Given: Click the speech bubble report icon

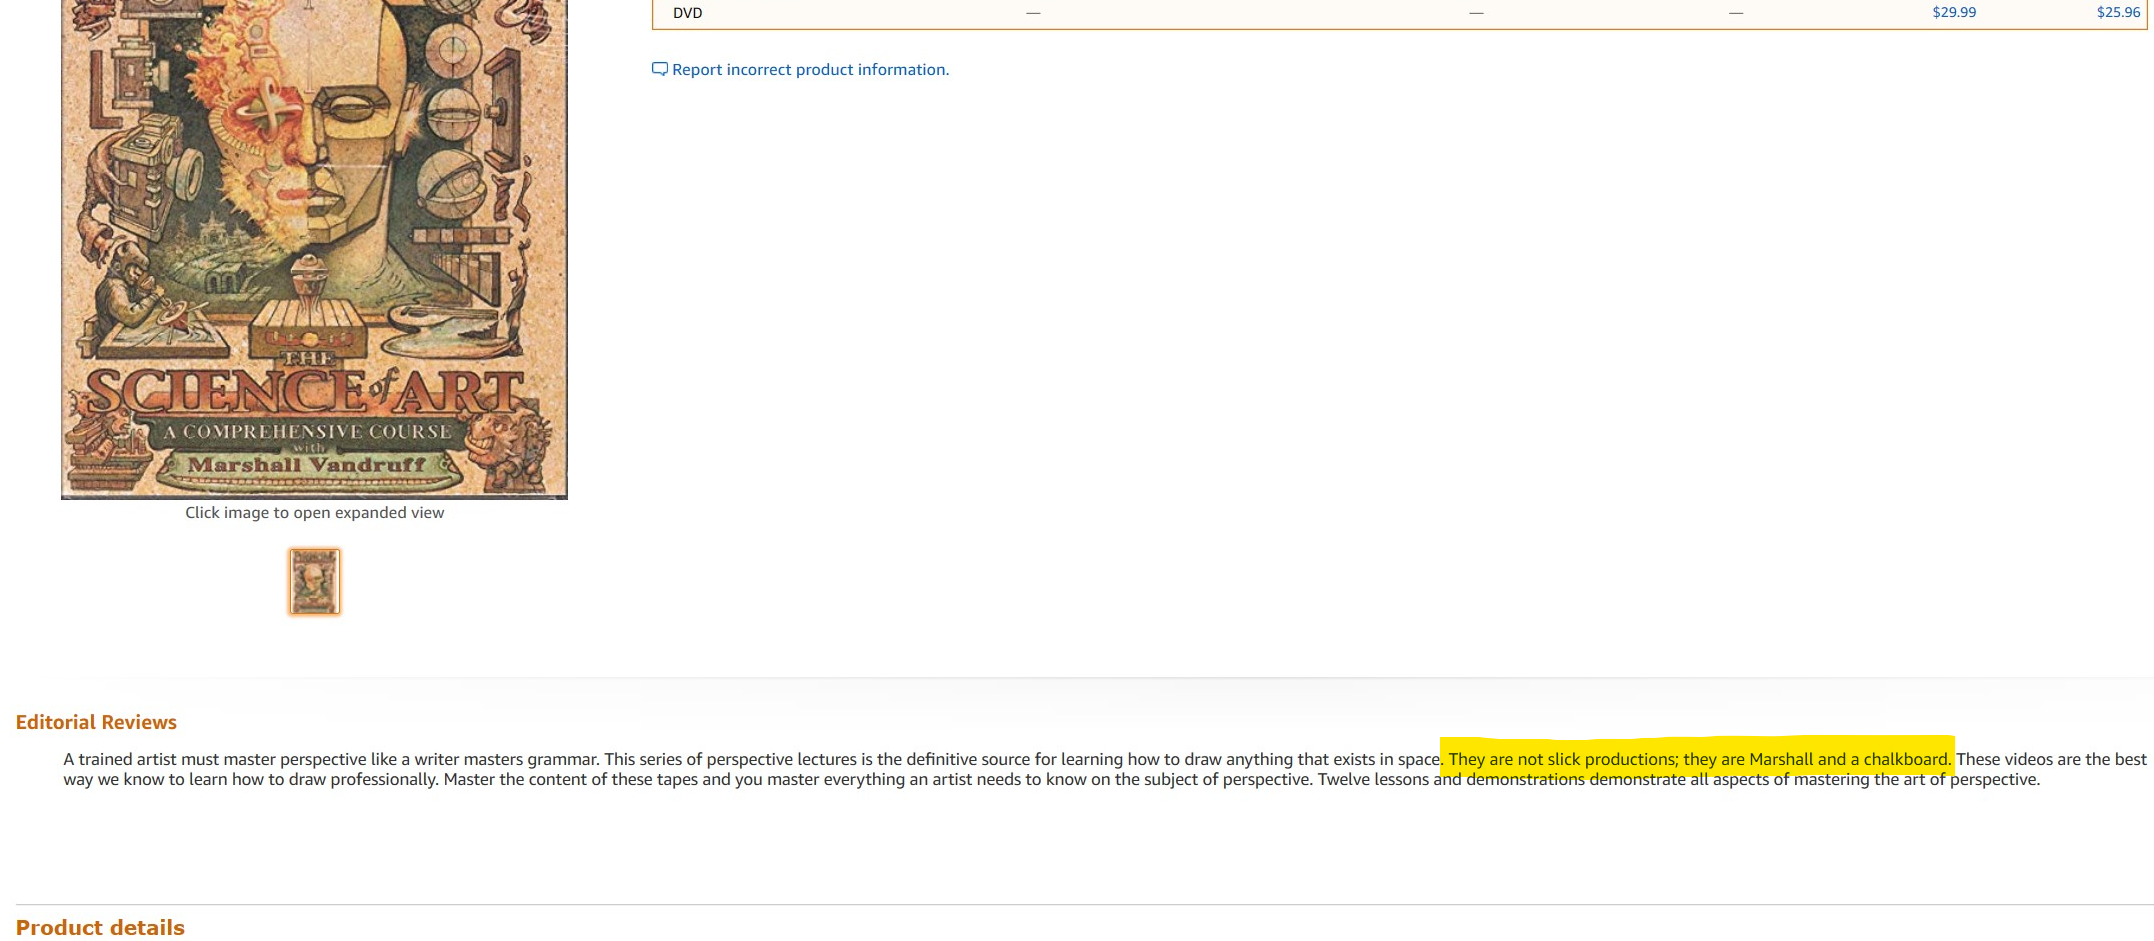Looking at the screenshot, I should point(660,69).
